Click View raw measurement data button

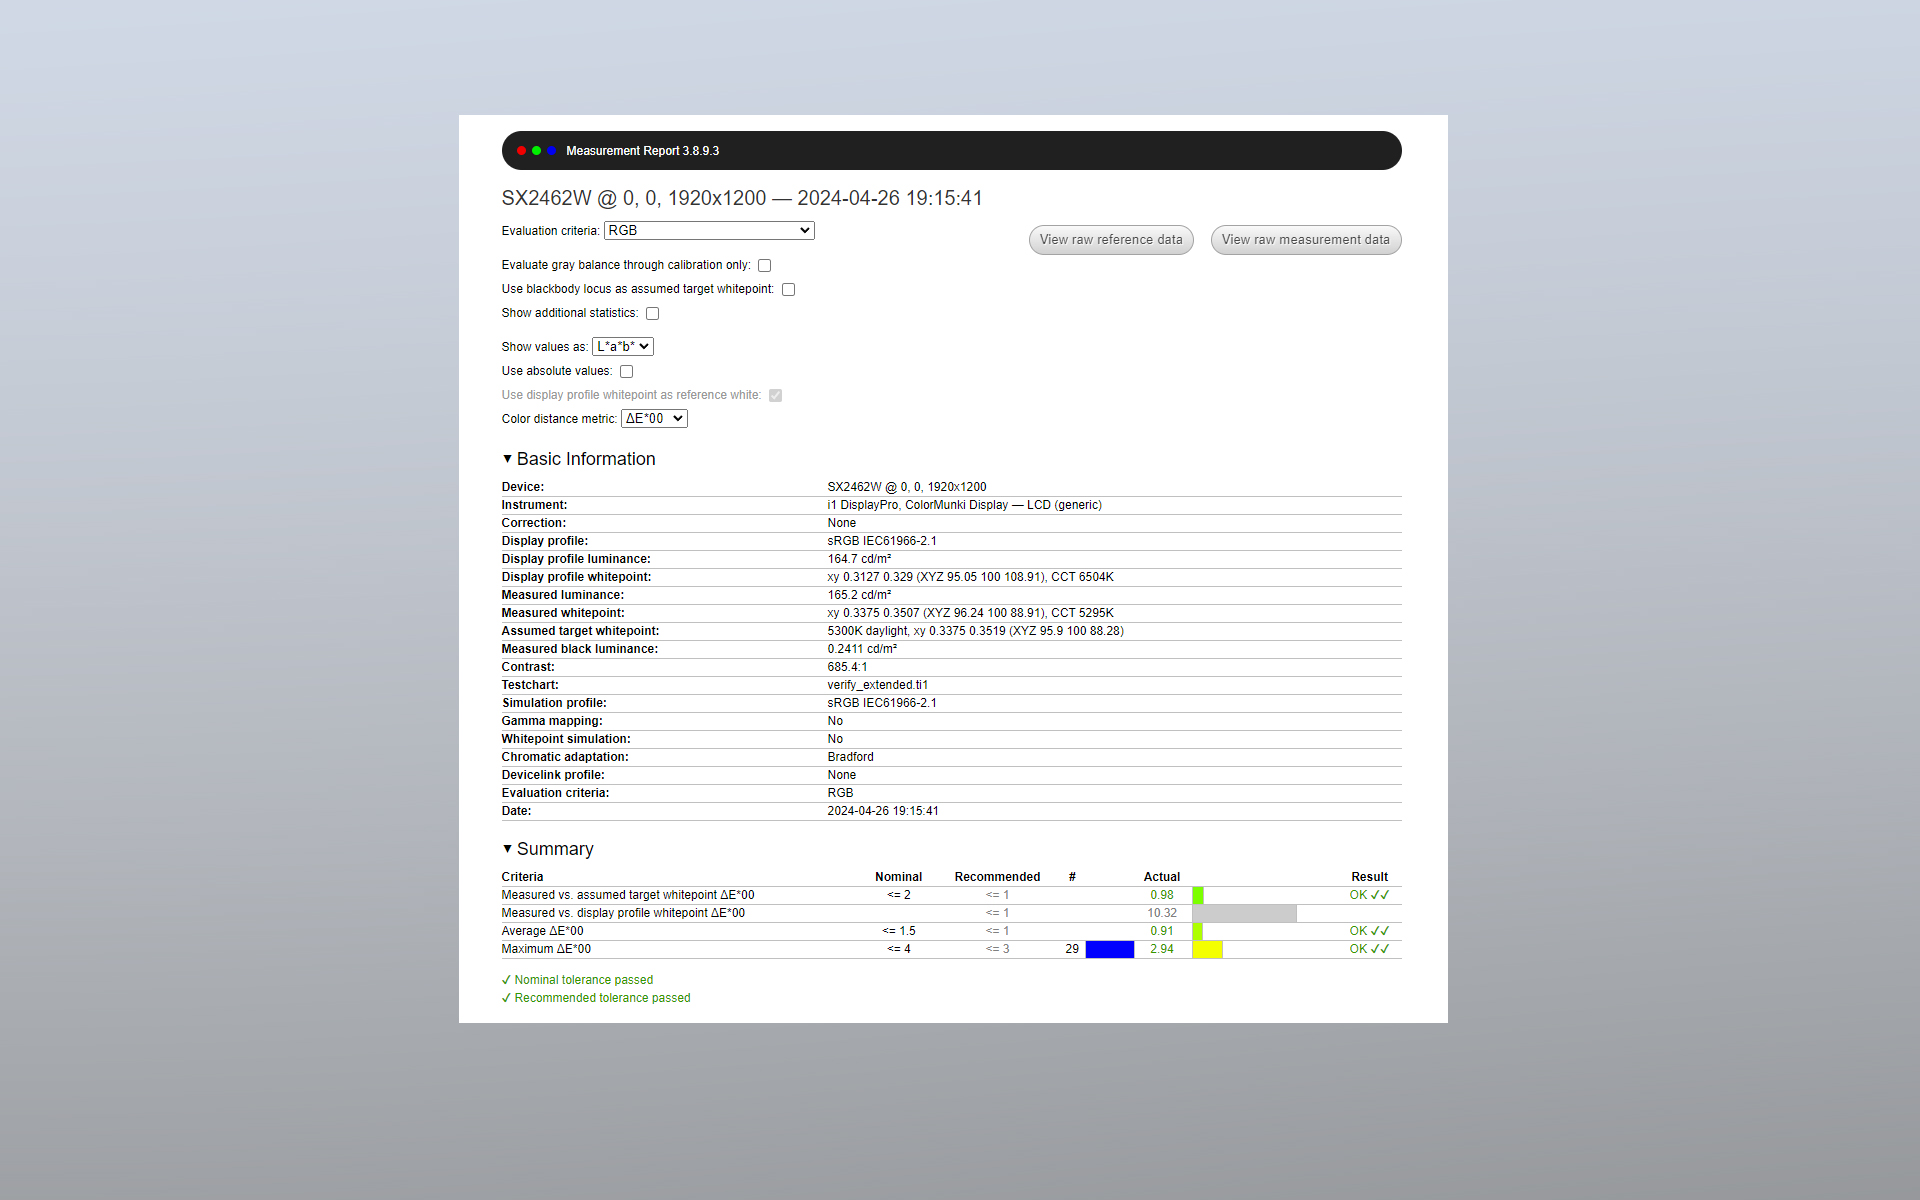1305,240
